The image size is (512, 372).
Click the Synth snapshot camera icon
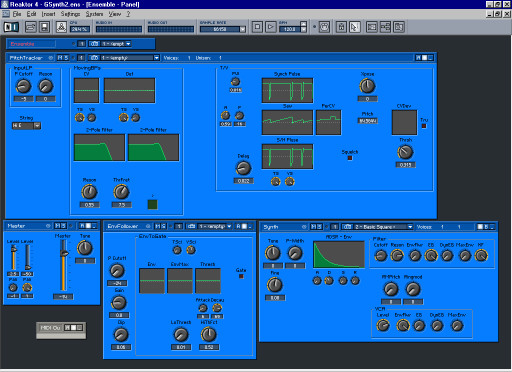(x=347, y=227)
